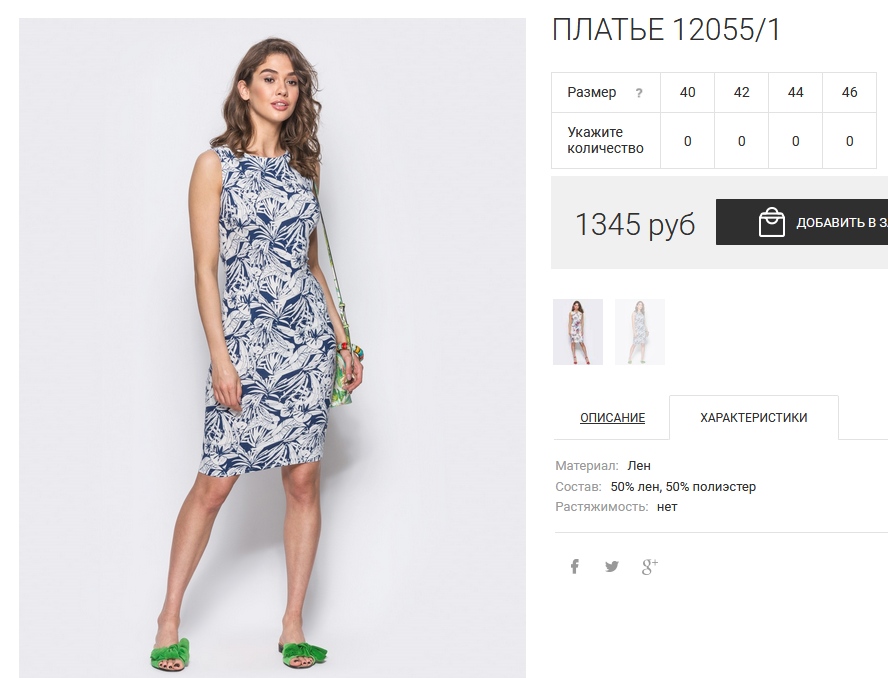Select size 46 column header
Viewport: 888px width, 678px height.
click(849, 92)
